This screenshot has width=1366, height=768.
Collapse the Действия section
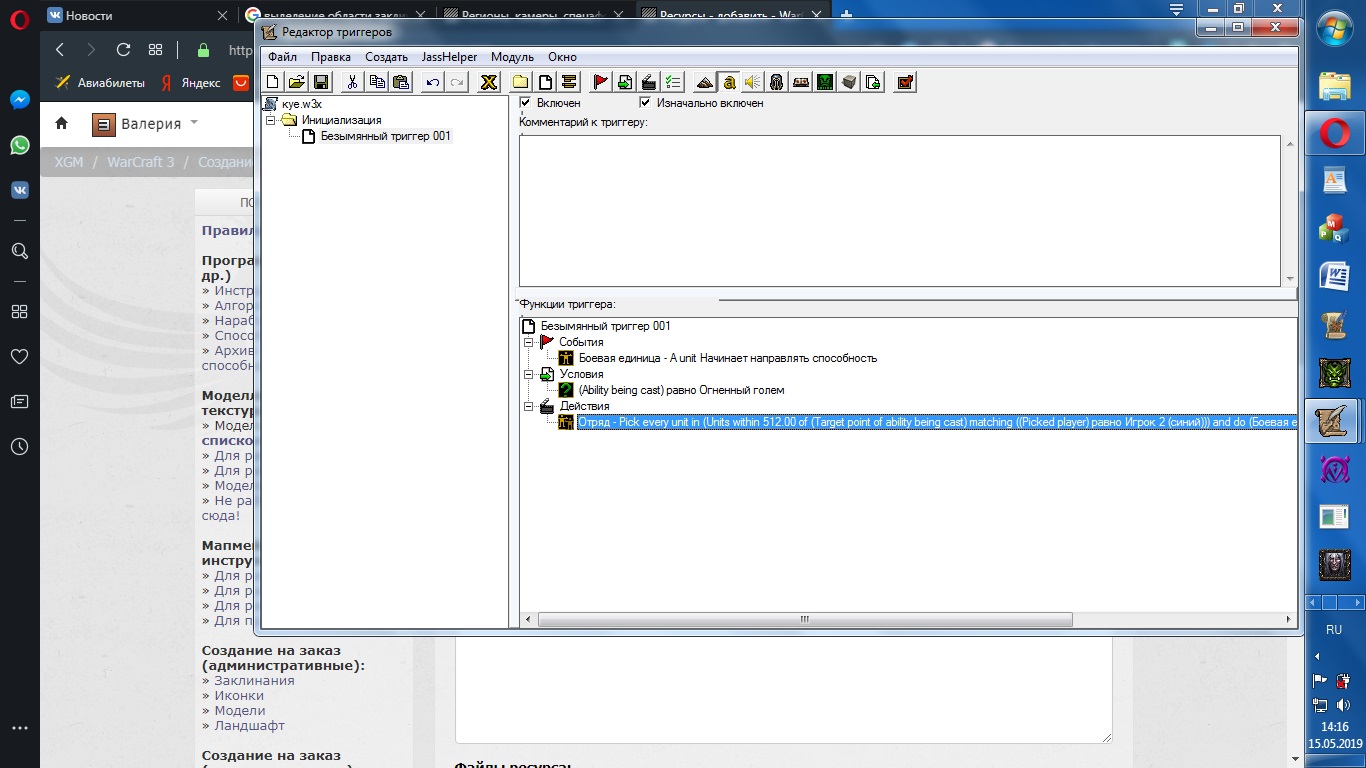pyautogui.click(x=529, y=406)
